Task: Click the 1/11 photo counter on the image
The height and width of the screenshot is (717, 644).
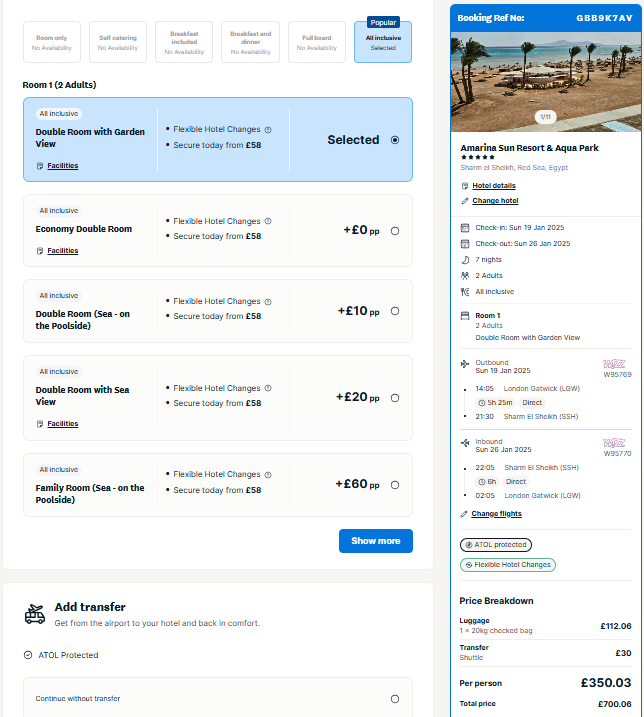Action: [x=545, y=117]
